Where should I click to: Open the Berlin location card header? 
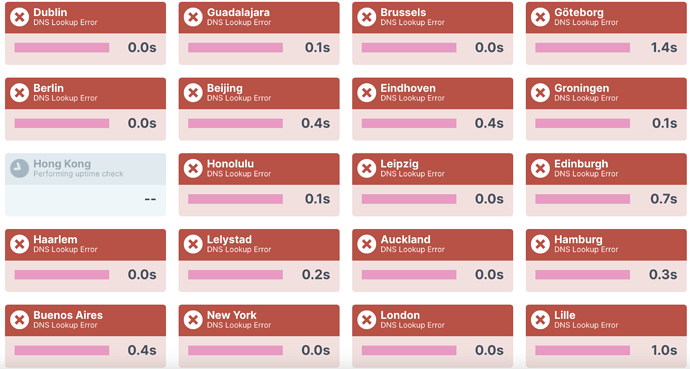click(x=85, y=93)
